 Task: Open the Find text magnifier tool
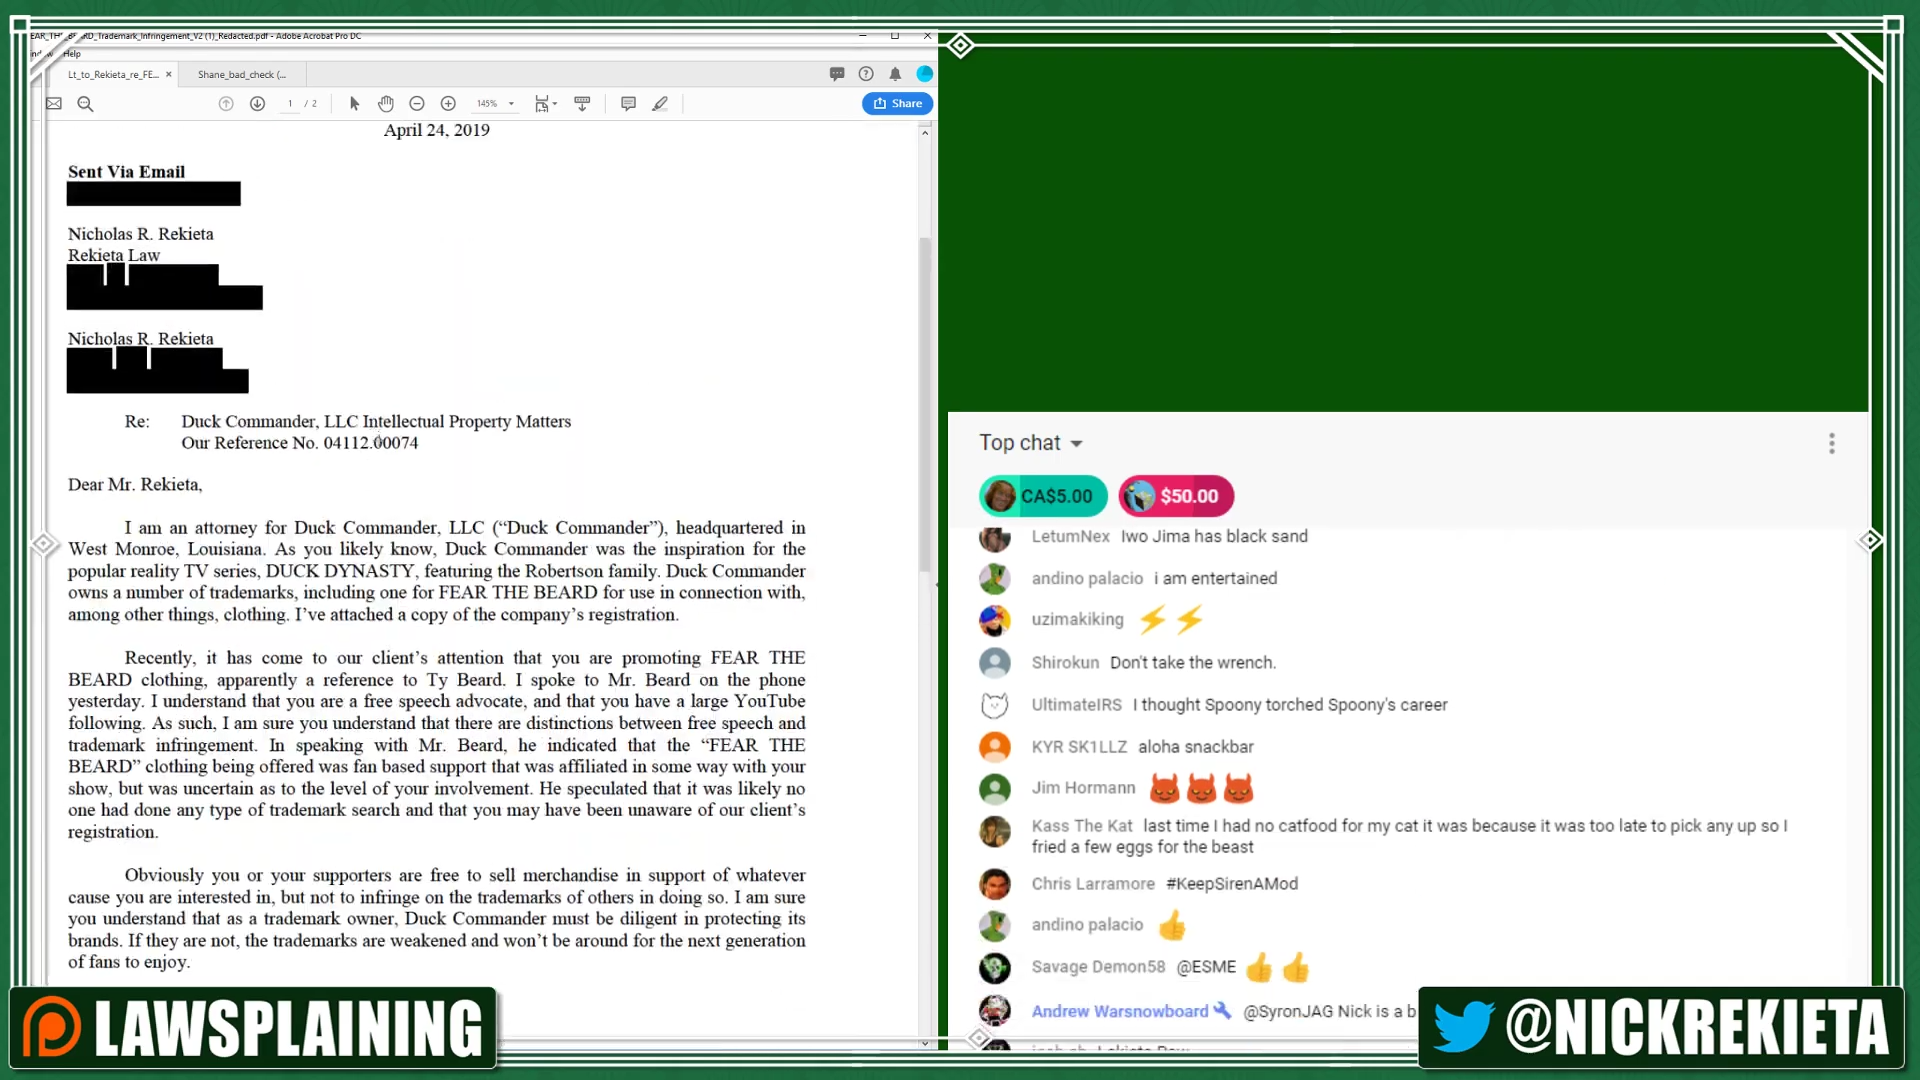[x=85, y=104]
